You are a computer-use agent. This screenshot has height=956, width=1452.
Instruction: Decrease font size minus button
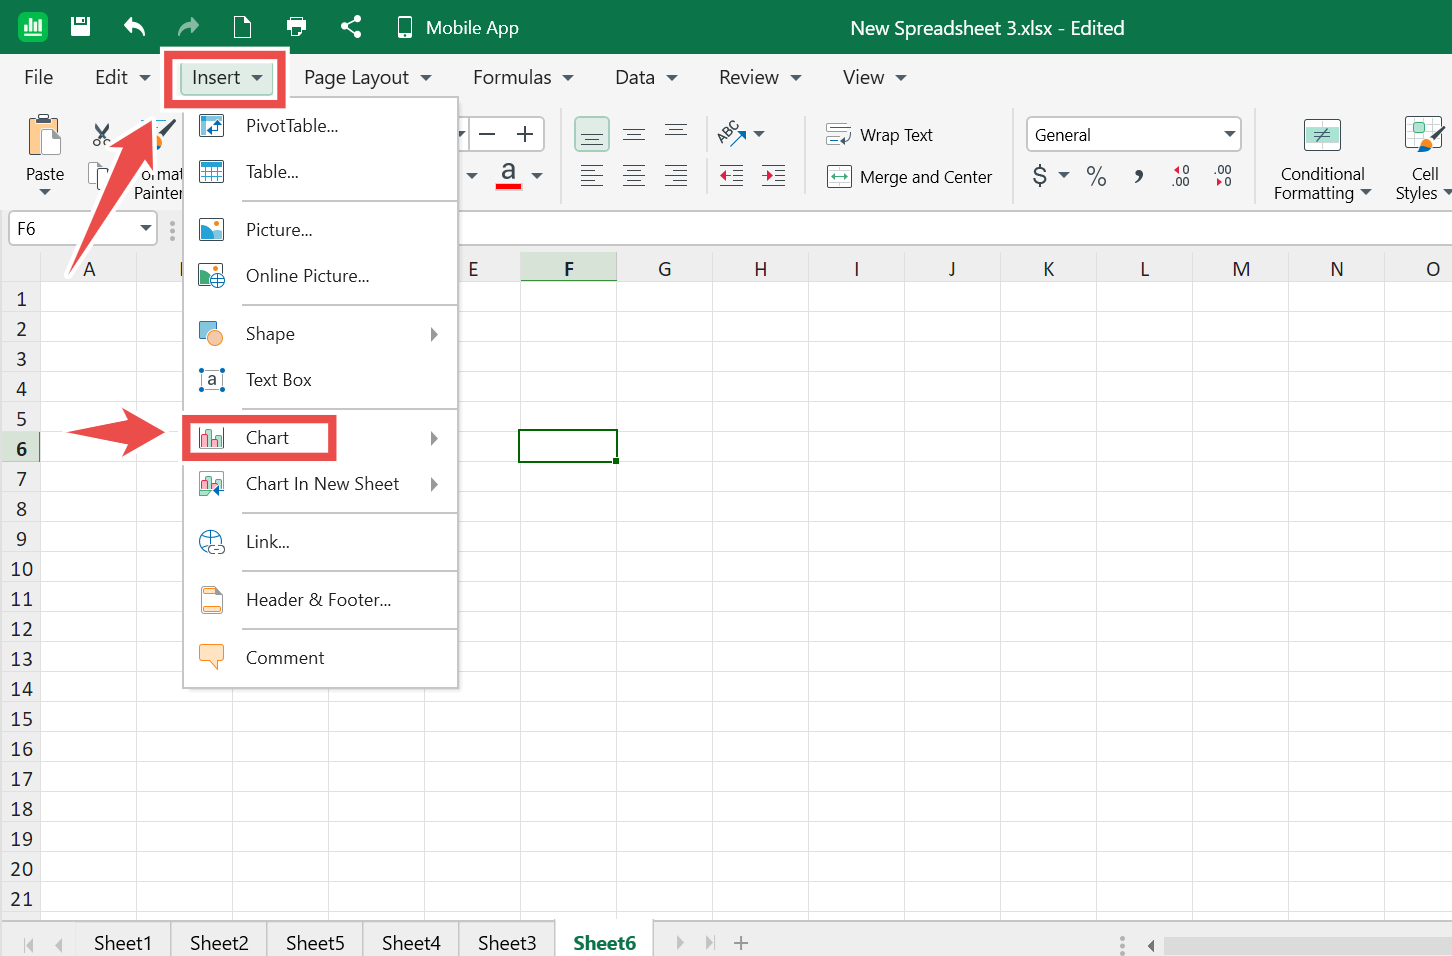[487, 134]
